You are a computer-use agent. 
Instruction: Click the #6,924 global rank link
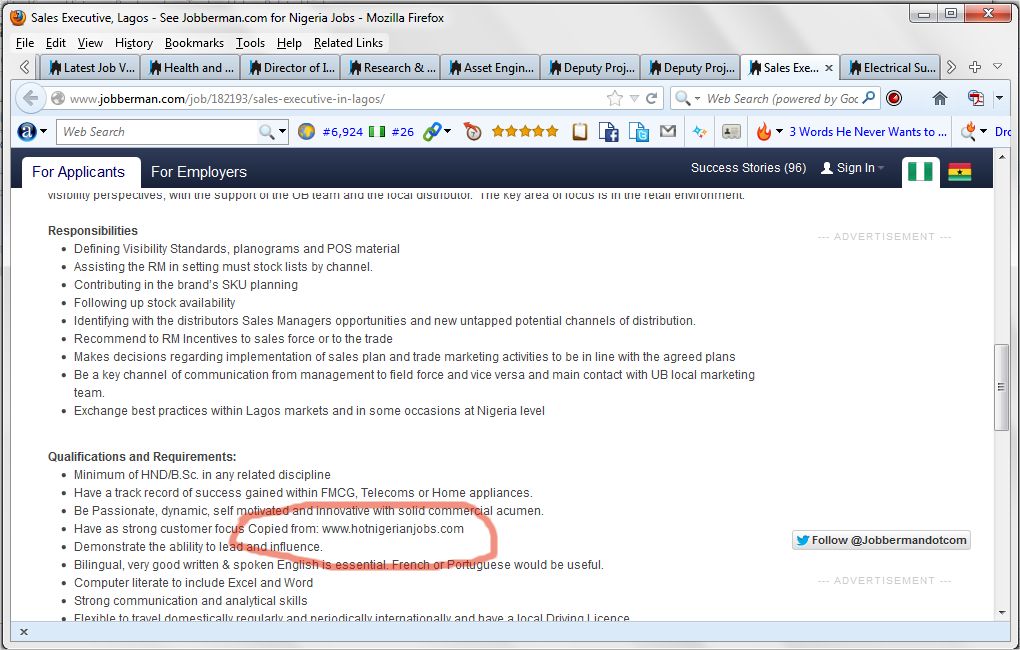[x=342, y=132]
